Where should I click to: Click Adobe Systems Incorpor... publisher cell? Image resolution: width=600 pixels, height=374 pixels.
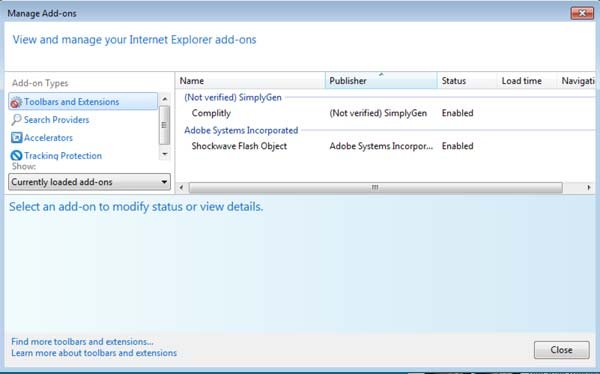click(381, 146)
